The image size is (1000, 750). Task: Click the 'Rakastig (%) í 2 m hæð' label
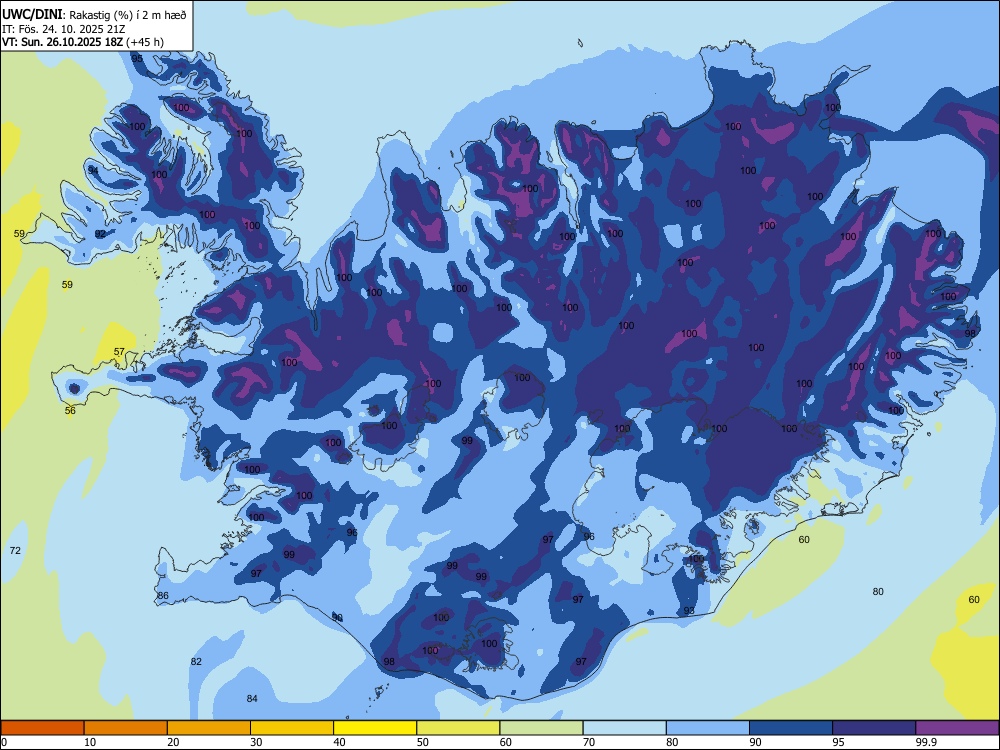click(x=128, y=15)
